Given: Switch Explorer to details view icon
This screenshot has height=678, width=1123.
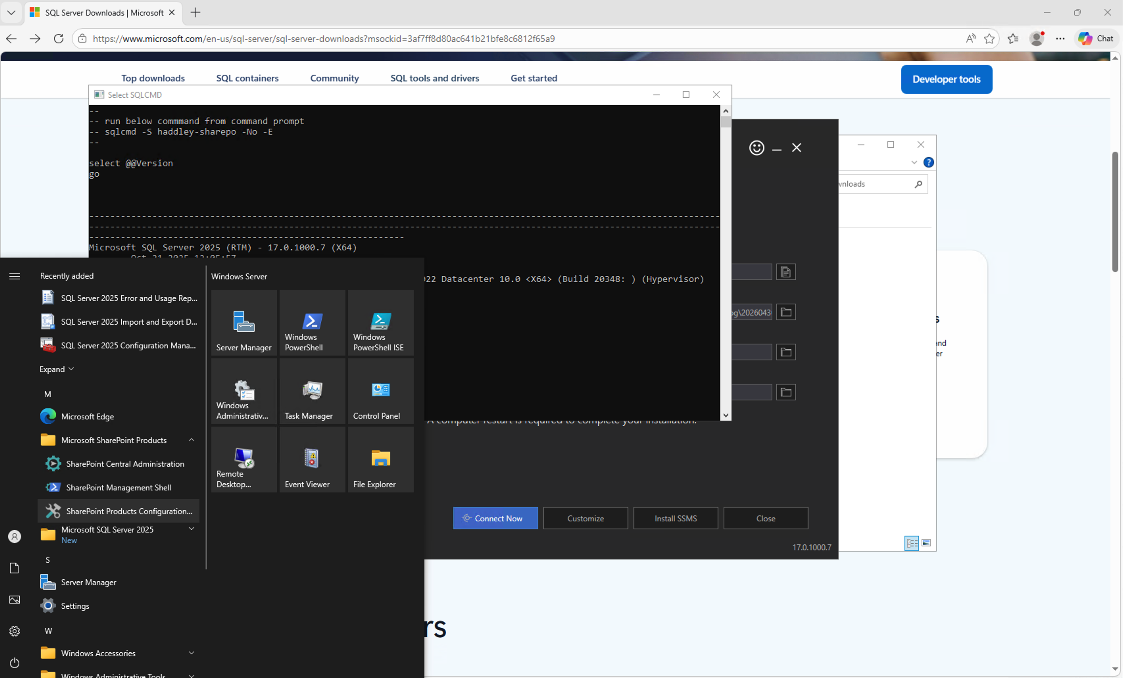Looking at the screenshot, I should coord(912,543).
